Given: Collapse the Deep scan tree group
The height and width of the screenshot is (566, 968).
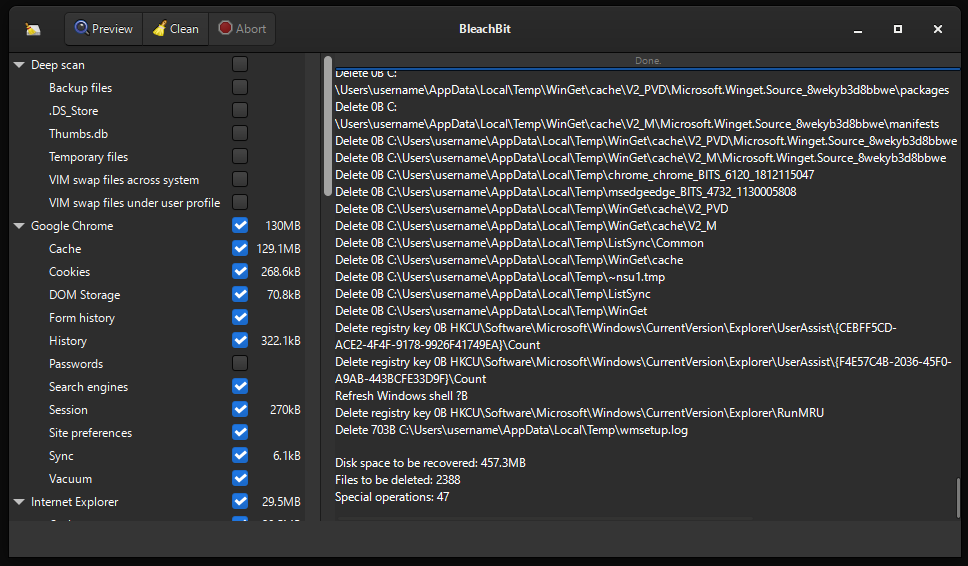Looking at the screenshot, I should pos(19,65).
